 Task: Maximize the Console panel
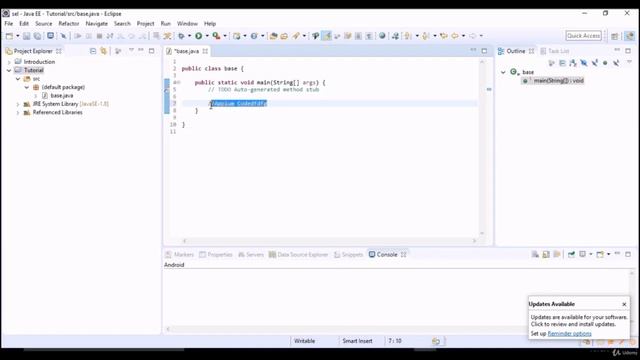click(628, 254)
